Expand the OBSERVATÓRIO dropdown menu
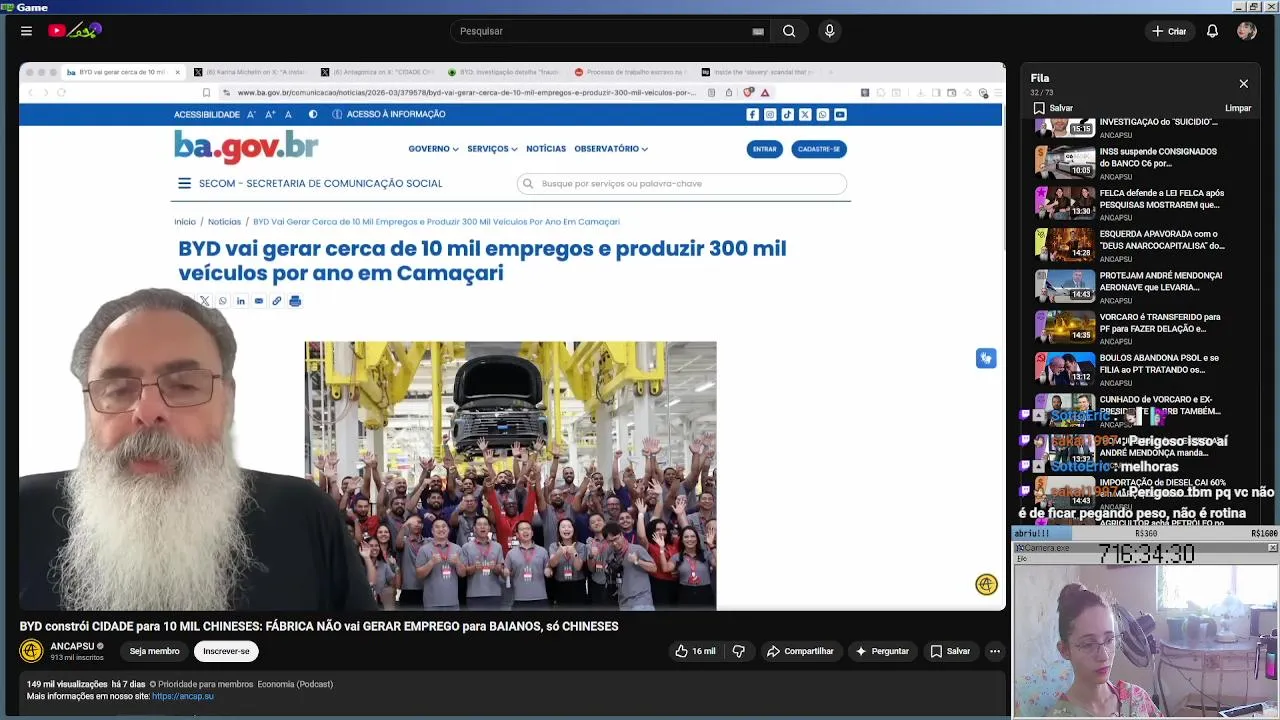 610,149
